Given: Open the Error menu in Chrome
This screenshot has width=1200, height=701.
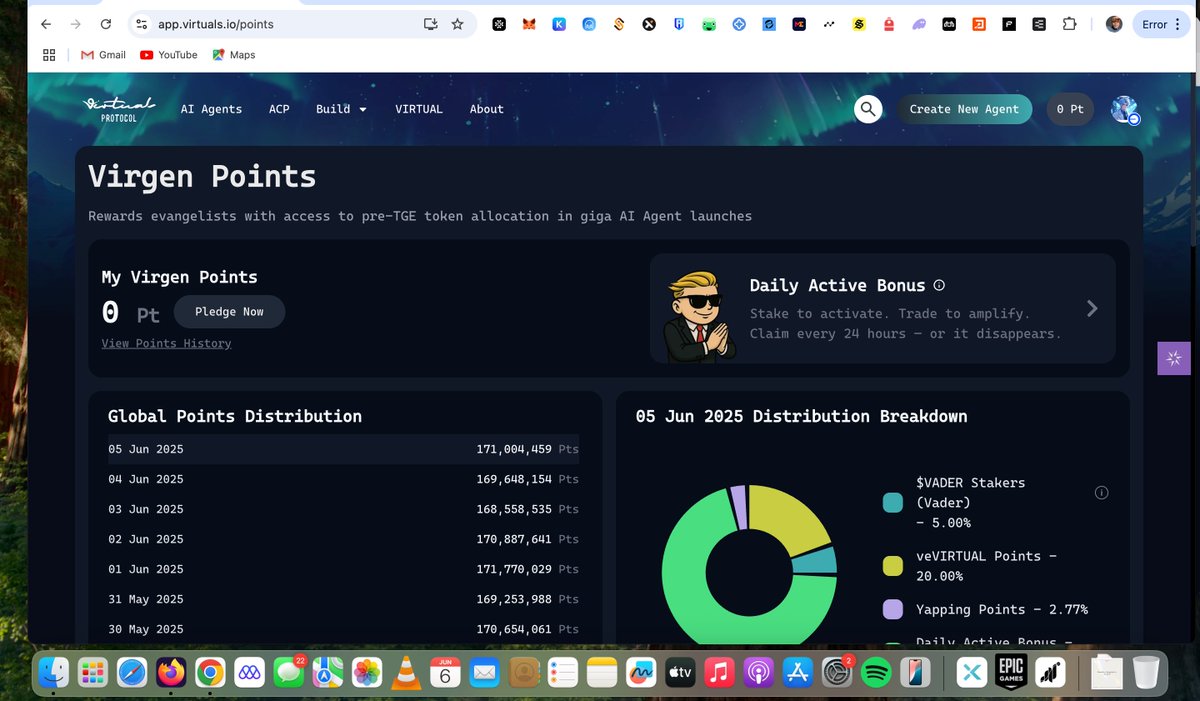Looking at the screenshot, I should [1161, 24].
